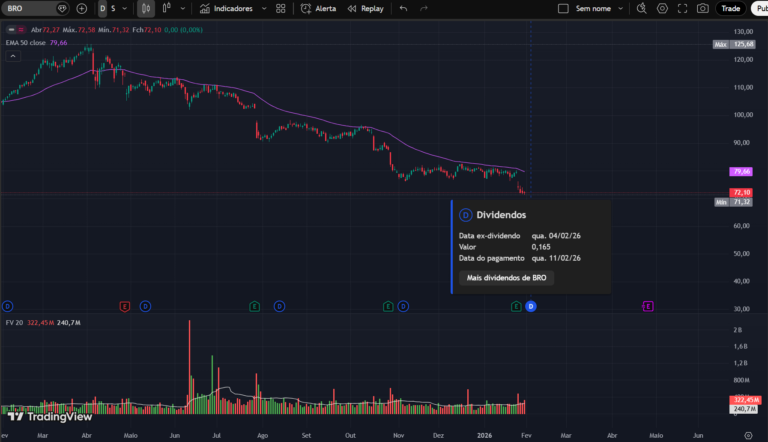Image resolution: width=768 pixels, height=442 pixels.
Task: Click the purple 79,66 EMA price label
Action: coord(741,172)
